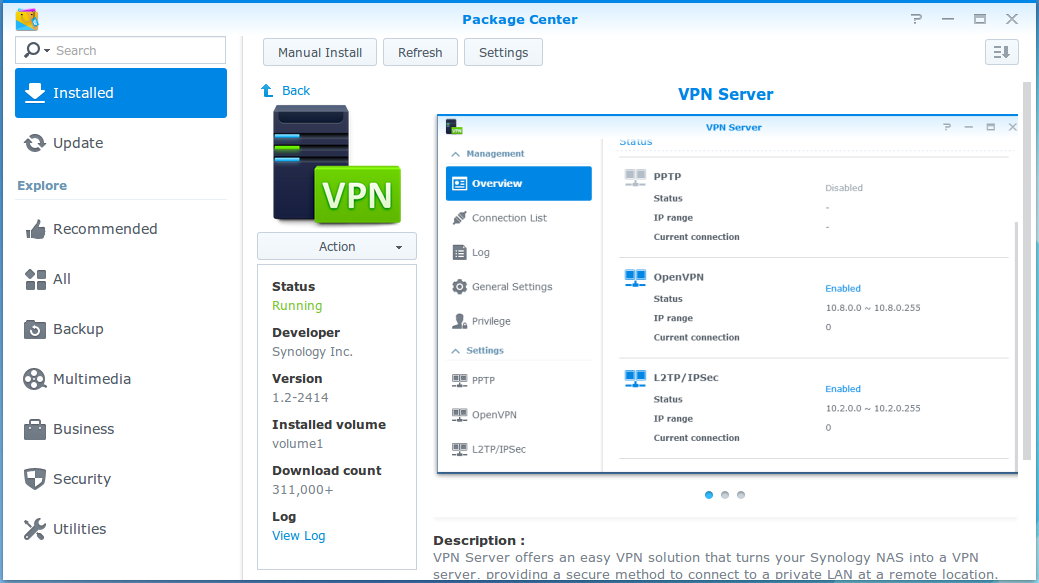Click the Utilities wrench icon
The image size is (1039, 583).
tap(35, 529)
